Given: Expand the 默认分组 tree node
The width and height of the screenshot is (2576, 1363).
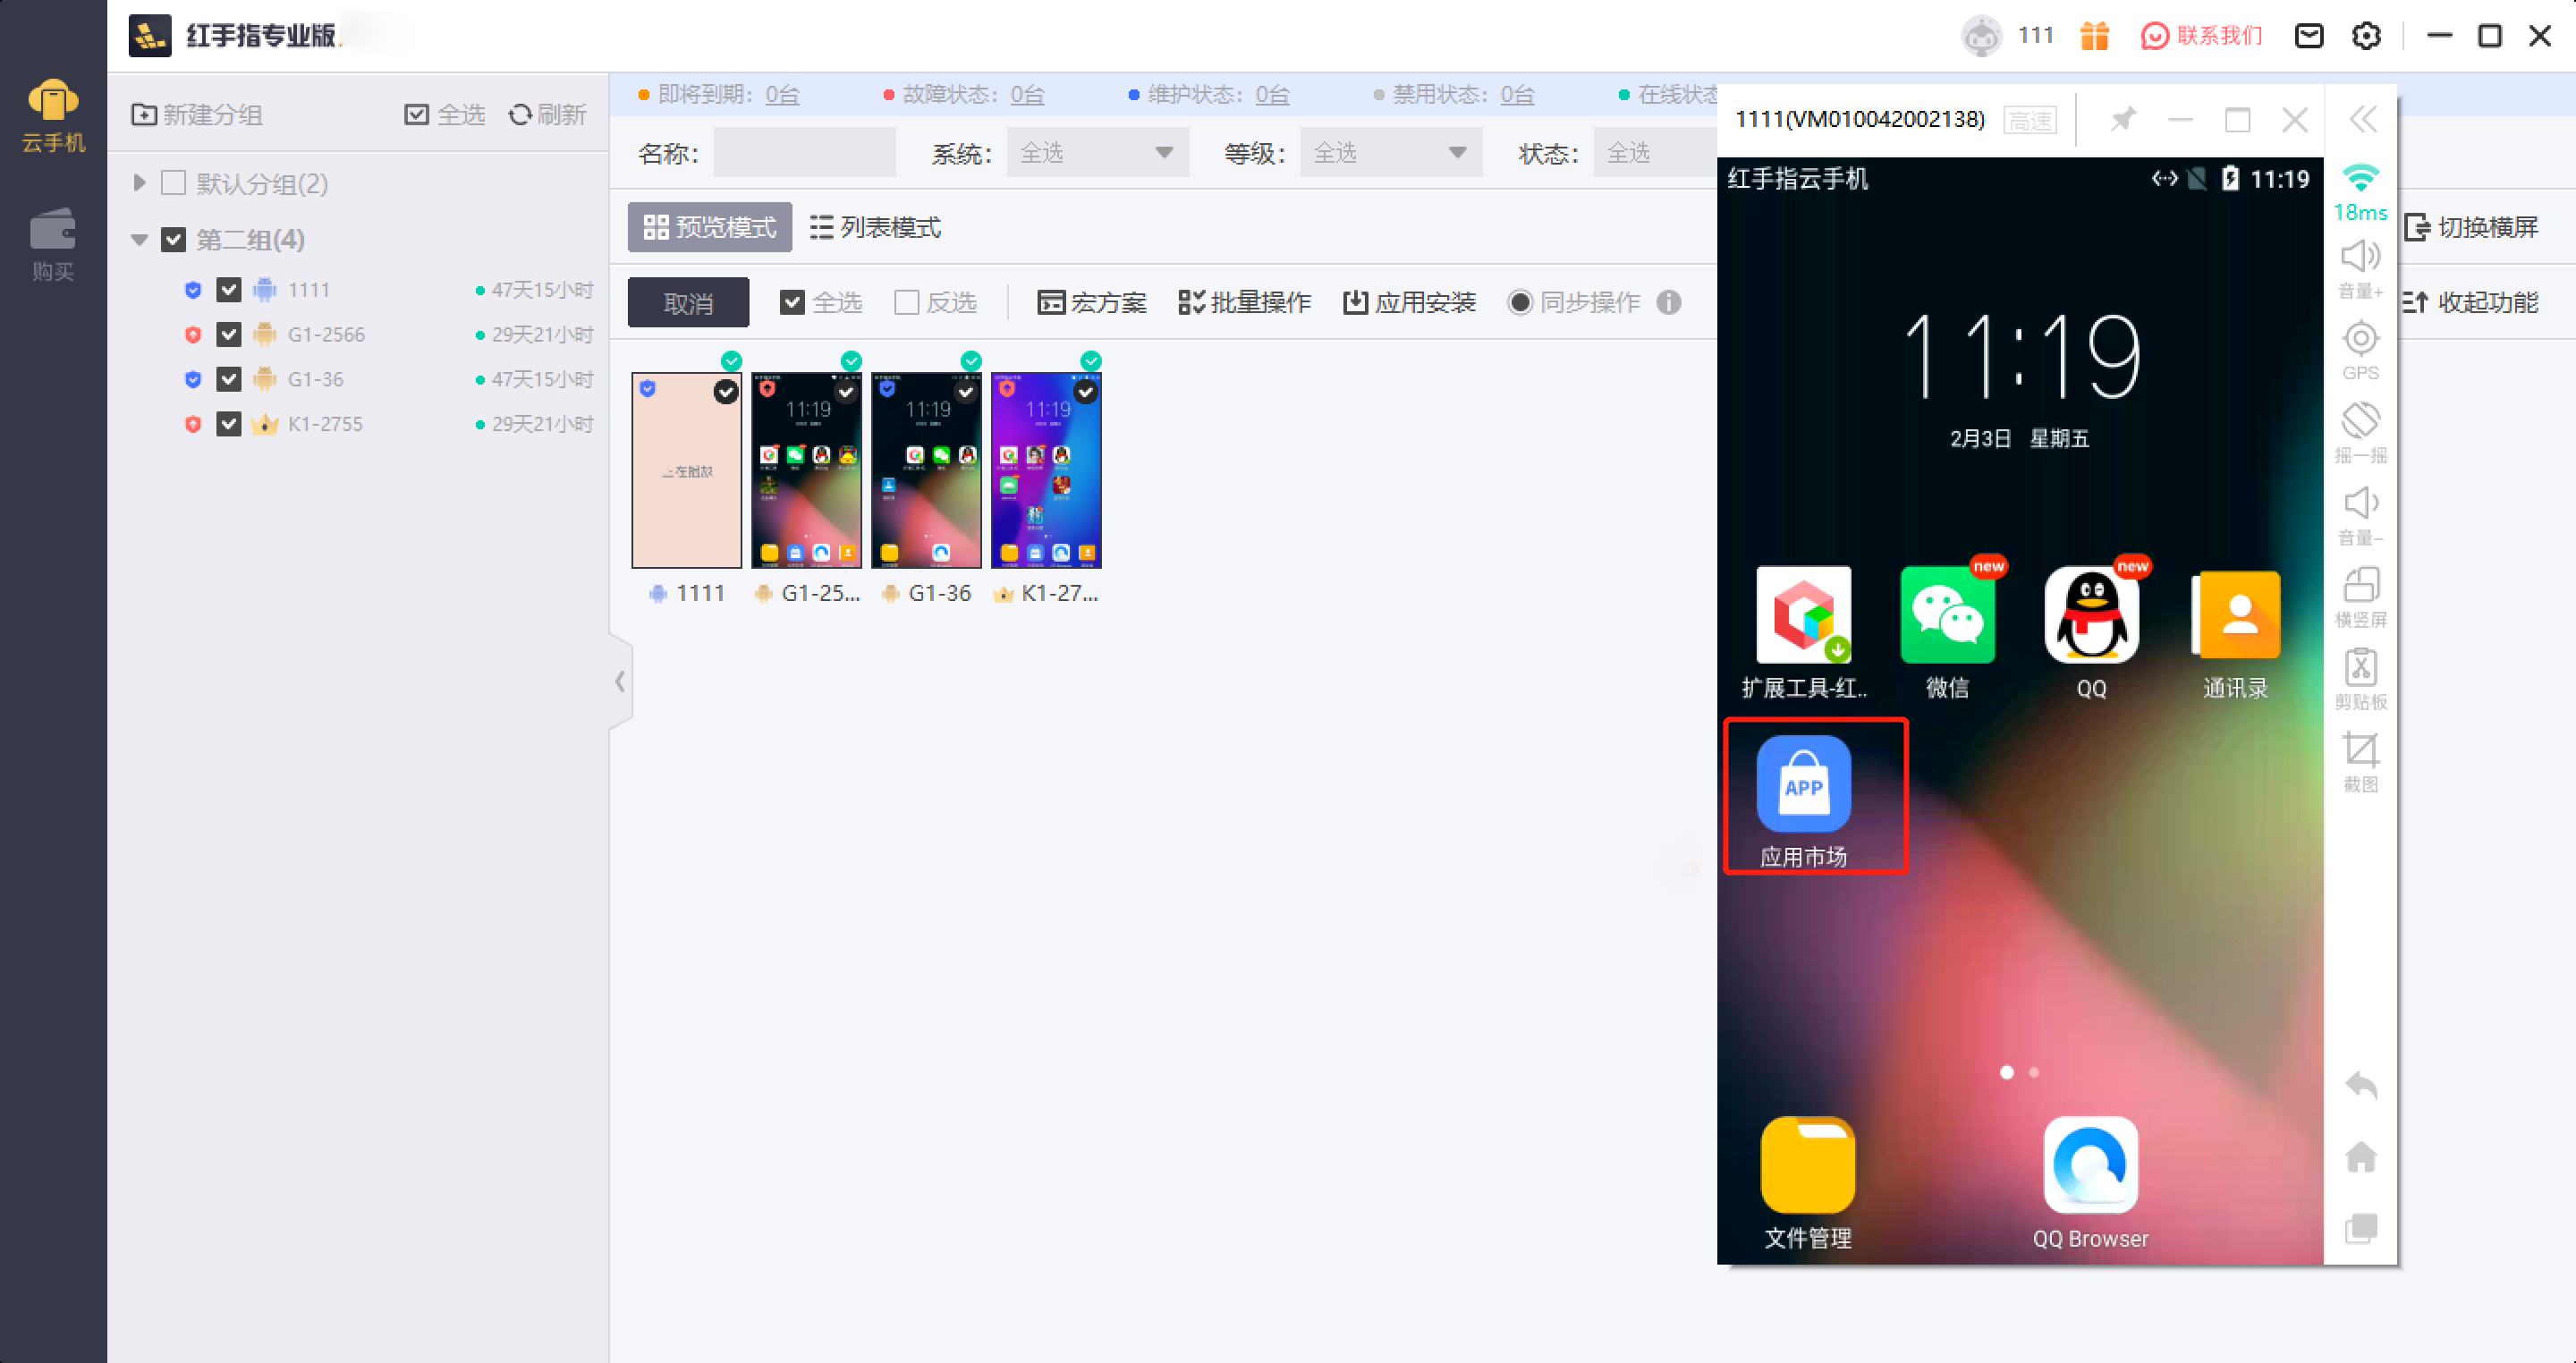Looking at the screenshot, I should coord(139,183).
